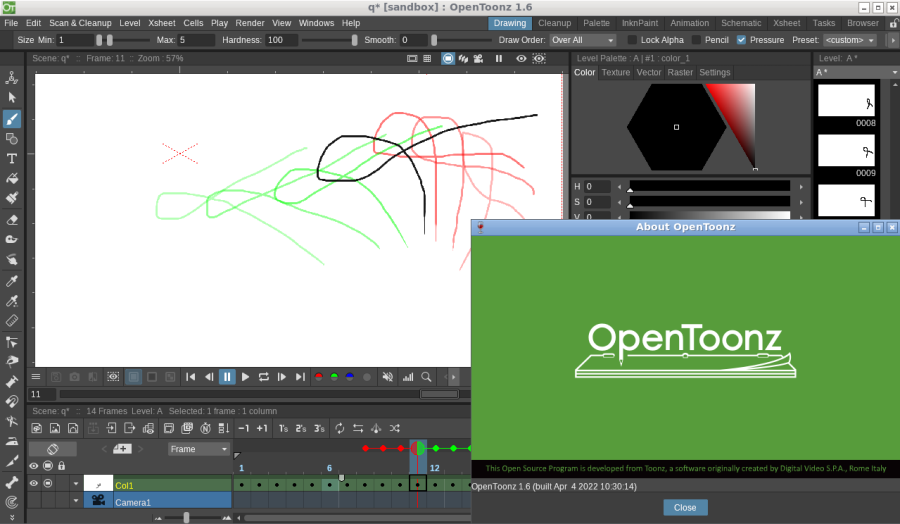Switch to 3D view icon
The width and height of the screenshot is (900, 524).
pyautogui.click(x=463, y=59)
